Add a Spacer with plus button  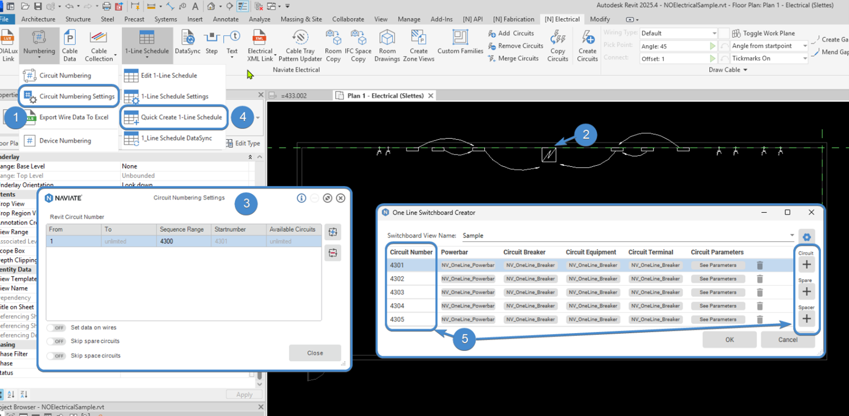pos(806,318)
